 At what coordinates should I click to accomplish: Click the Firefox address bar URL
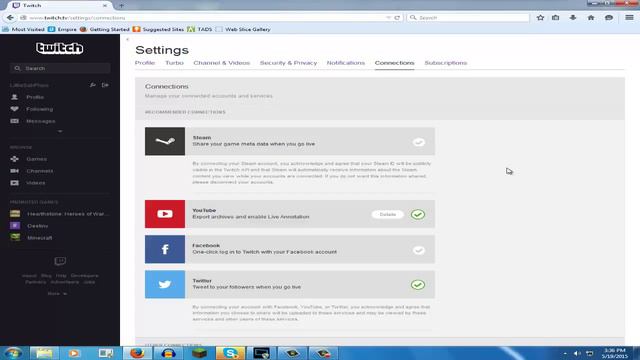tap(204, 18)
